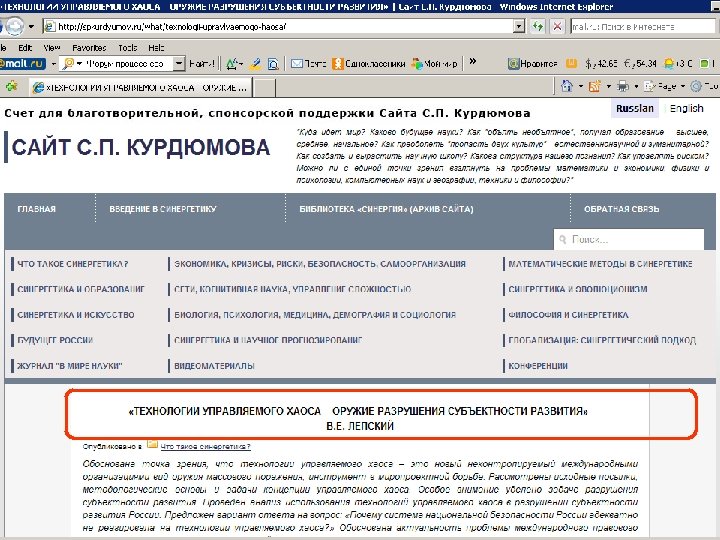Open the Help menu

coord(156,48)
